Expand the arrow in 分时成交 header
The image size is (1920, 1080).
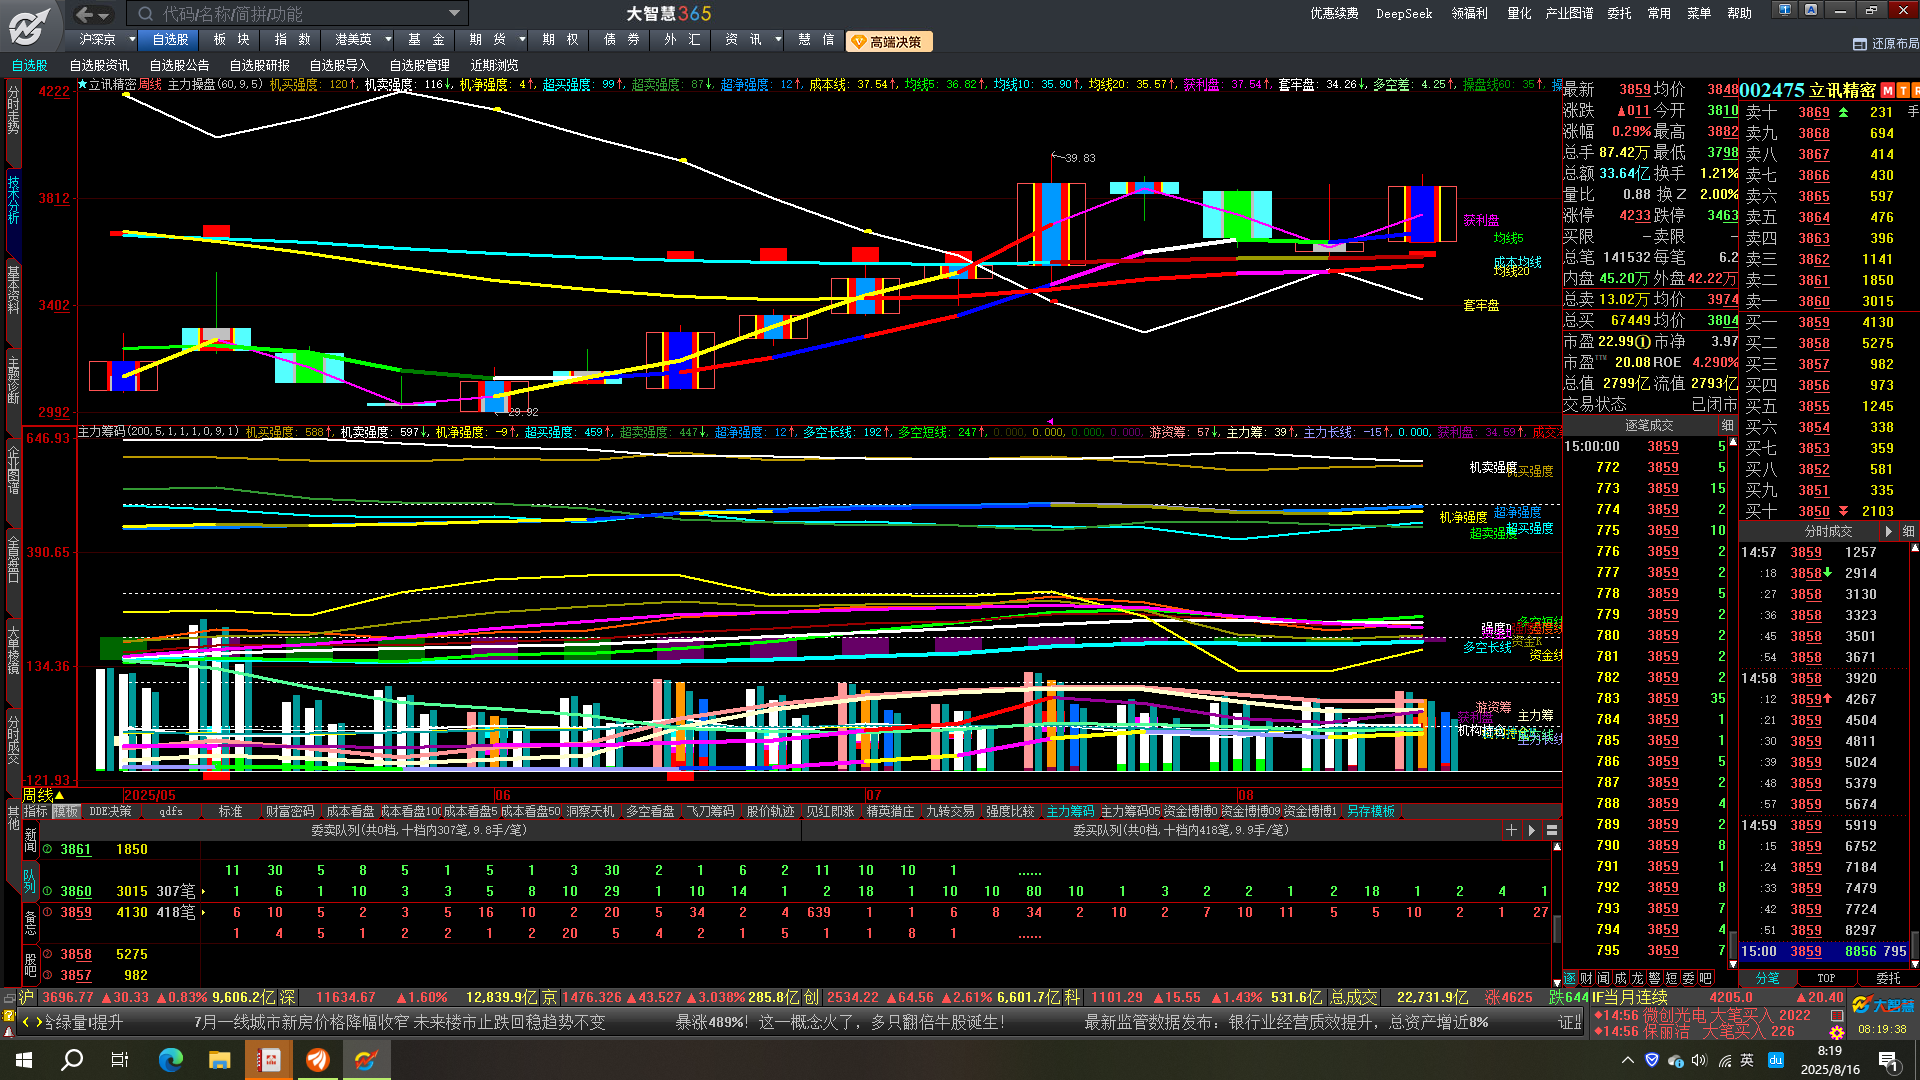(x=1888, y=532)
